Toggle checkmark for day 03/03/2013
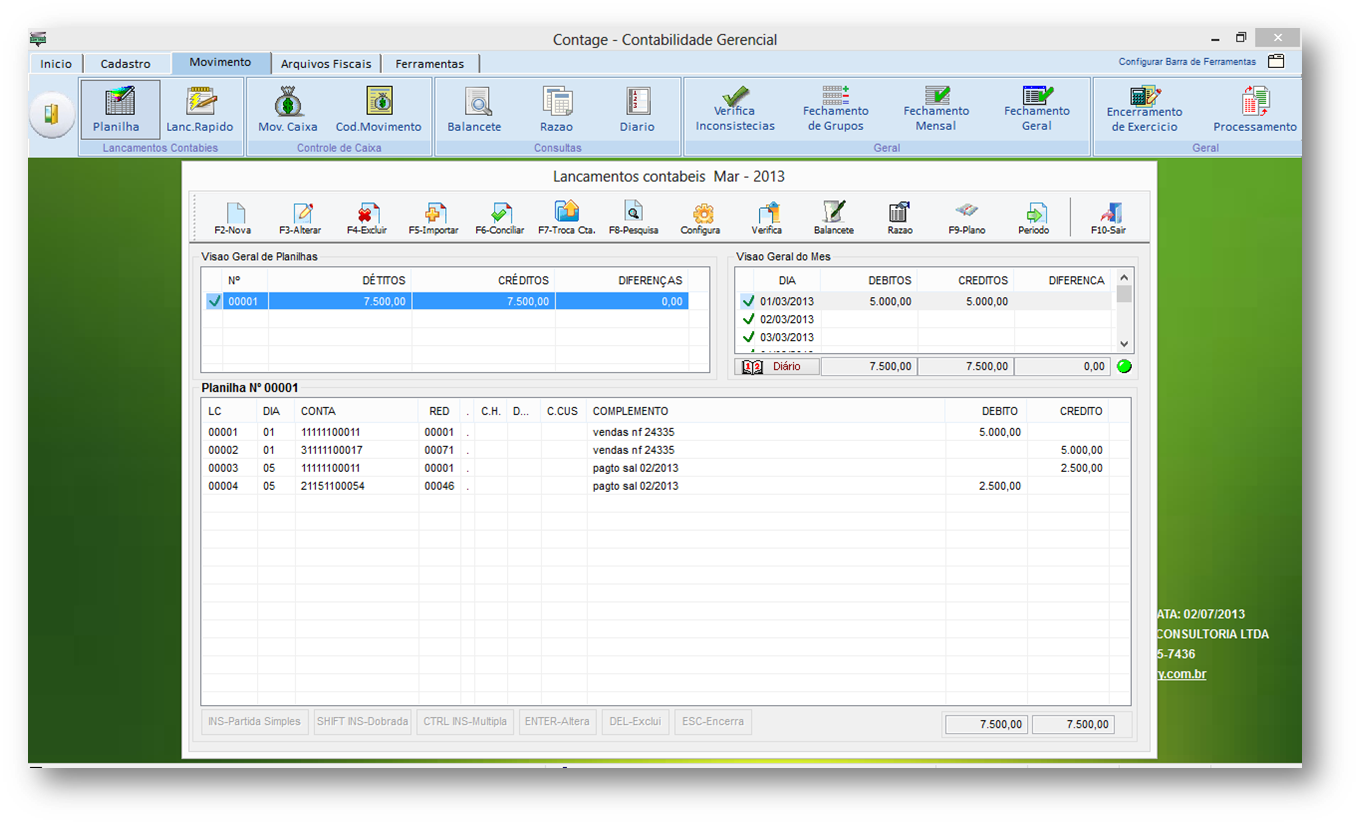1359x825 pixels. point(748,337)
